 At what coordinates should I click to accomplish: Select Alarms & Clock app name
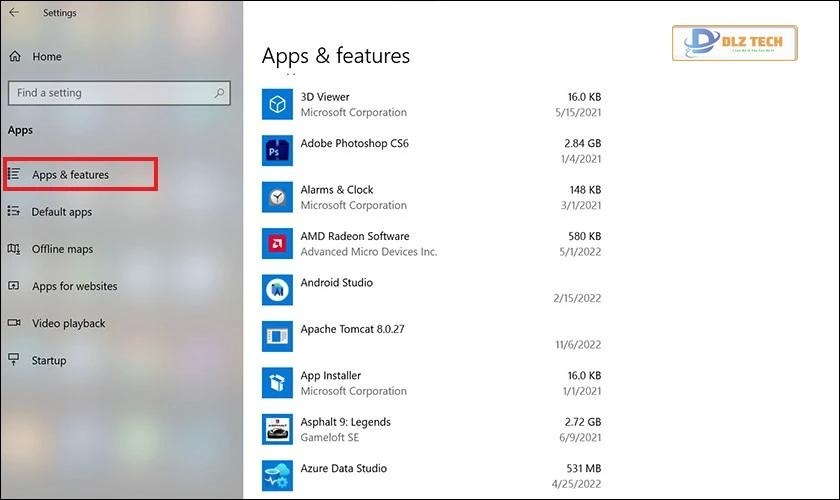(x=336, y=190)
